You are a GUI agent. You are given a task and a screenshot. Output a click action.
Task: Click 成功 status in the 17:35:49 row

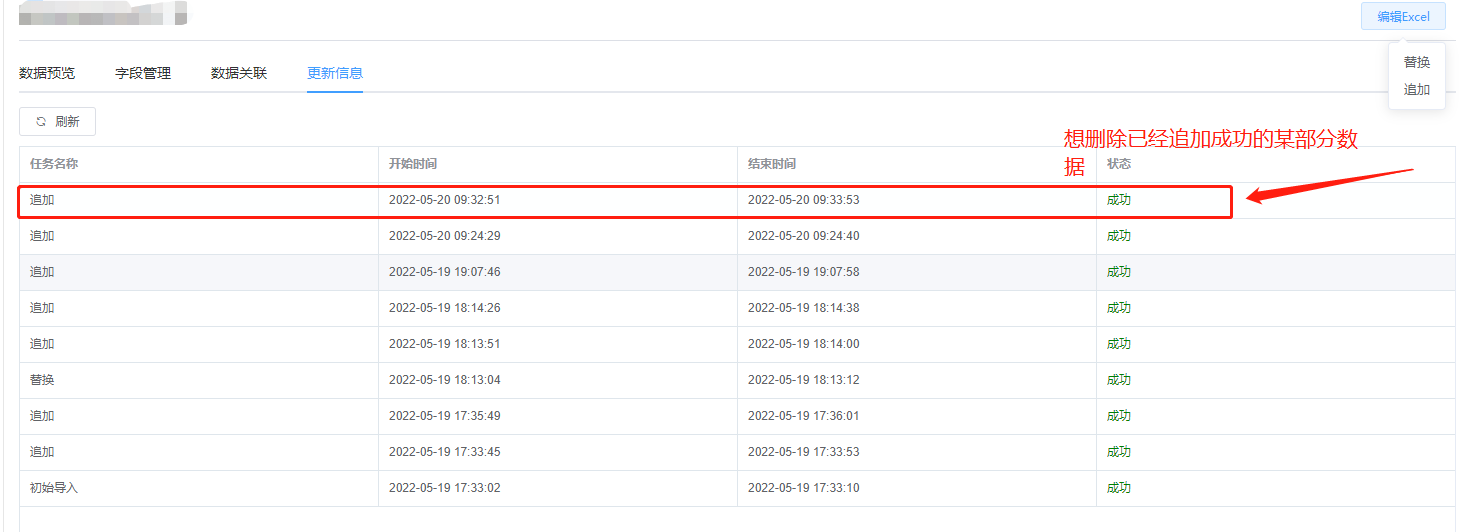pyautogui.click(x=1119, y=416)
